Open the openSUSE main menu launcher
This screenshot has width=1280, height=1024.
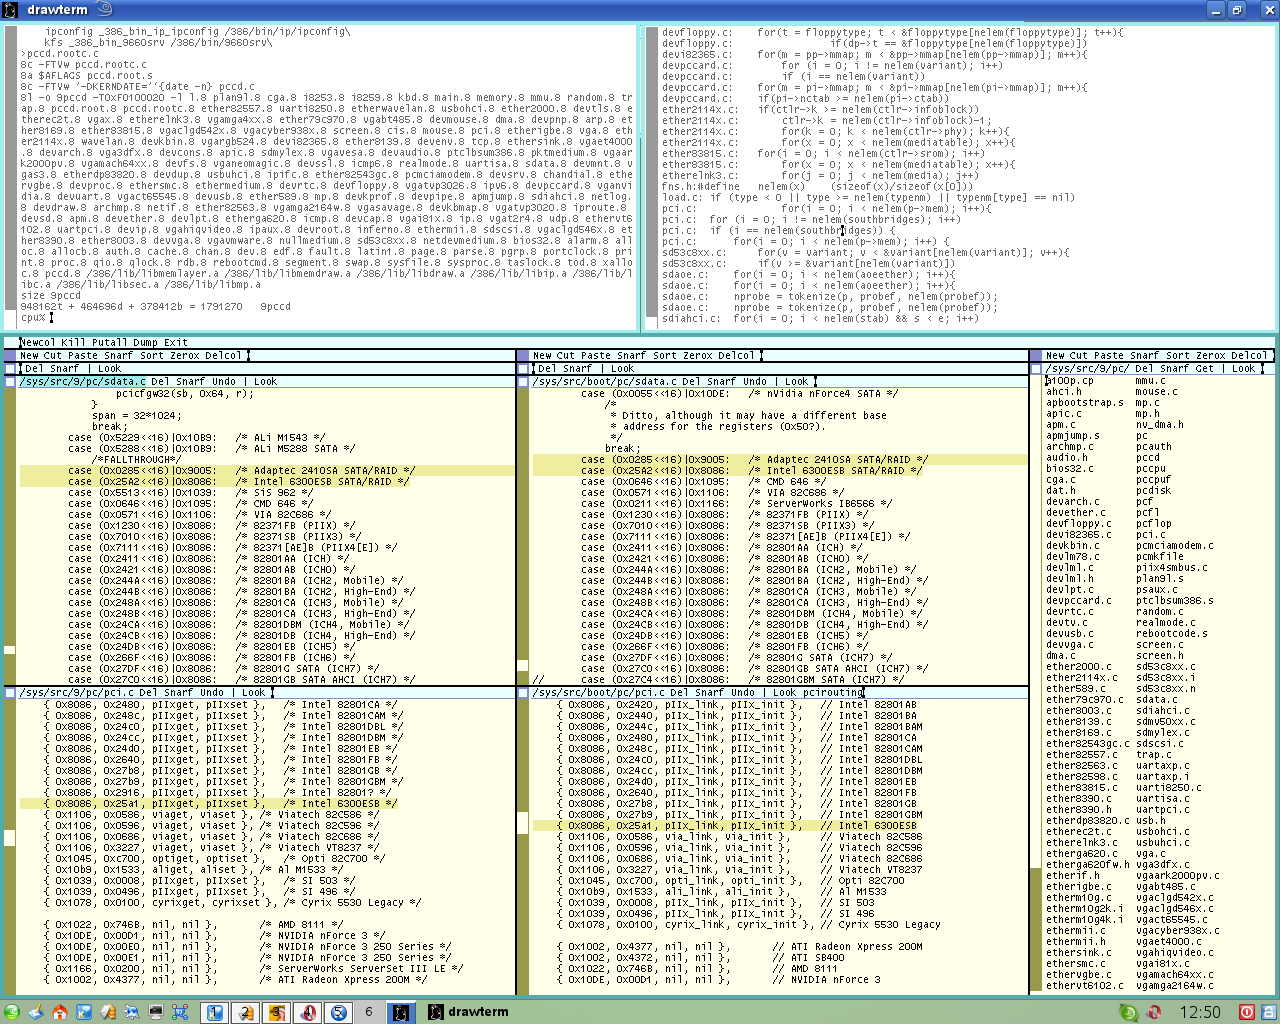click(12, 1012)
